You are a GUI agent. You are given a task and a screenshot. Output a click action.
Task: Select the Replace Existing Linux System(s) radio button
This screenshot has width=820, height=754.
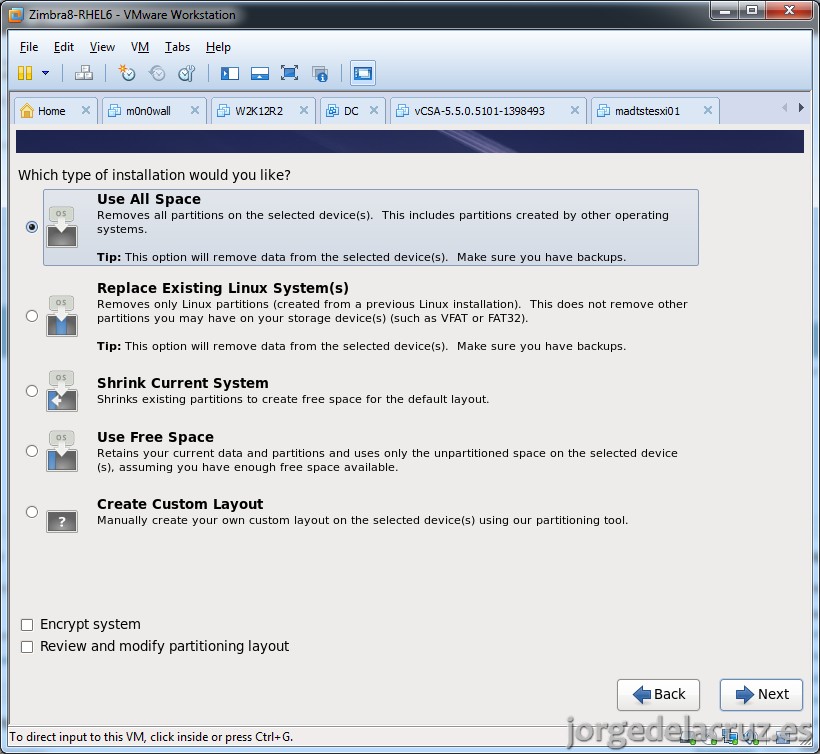32,316
